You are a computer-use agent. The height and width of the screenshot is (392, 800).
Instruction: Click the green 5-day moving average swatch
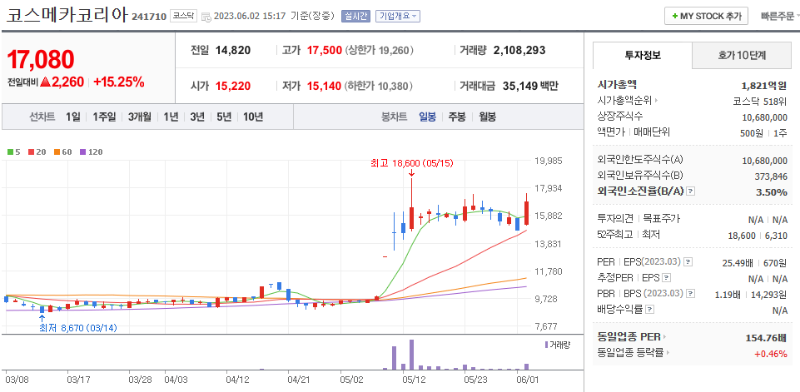[x=10, y=152]
